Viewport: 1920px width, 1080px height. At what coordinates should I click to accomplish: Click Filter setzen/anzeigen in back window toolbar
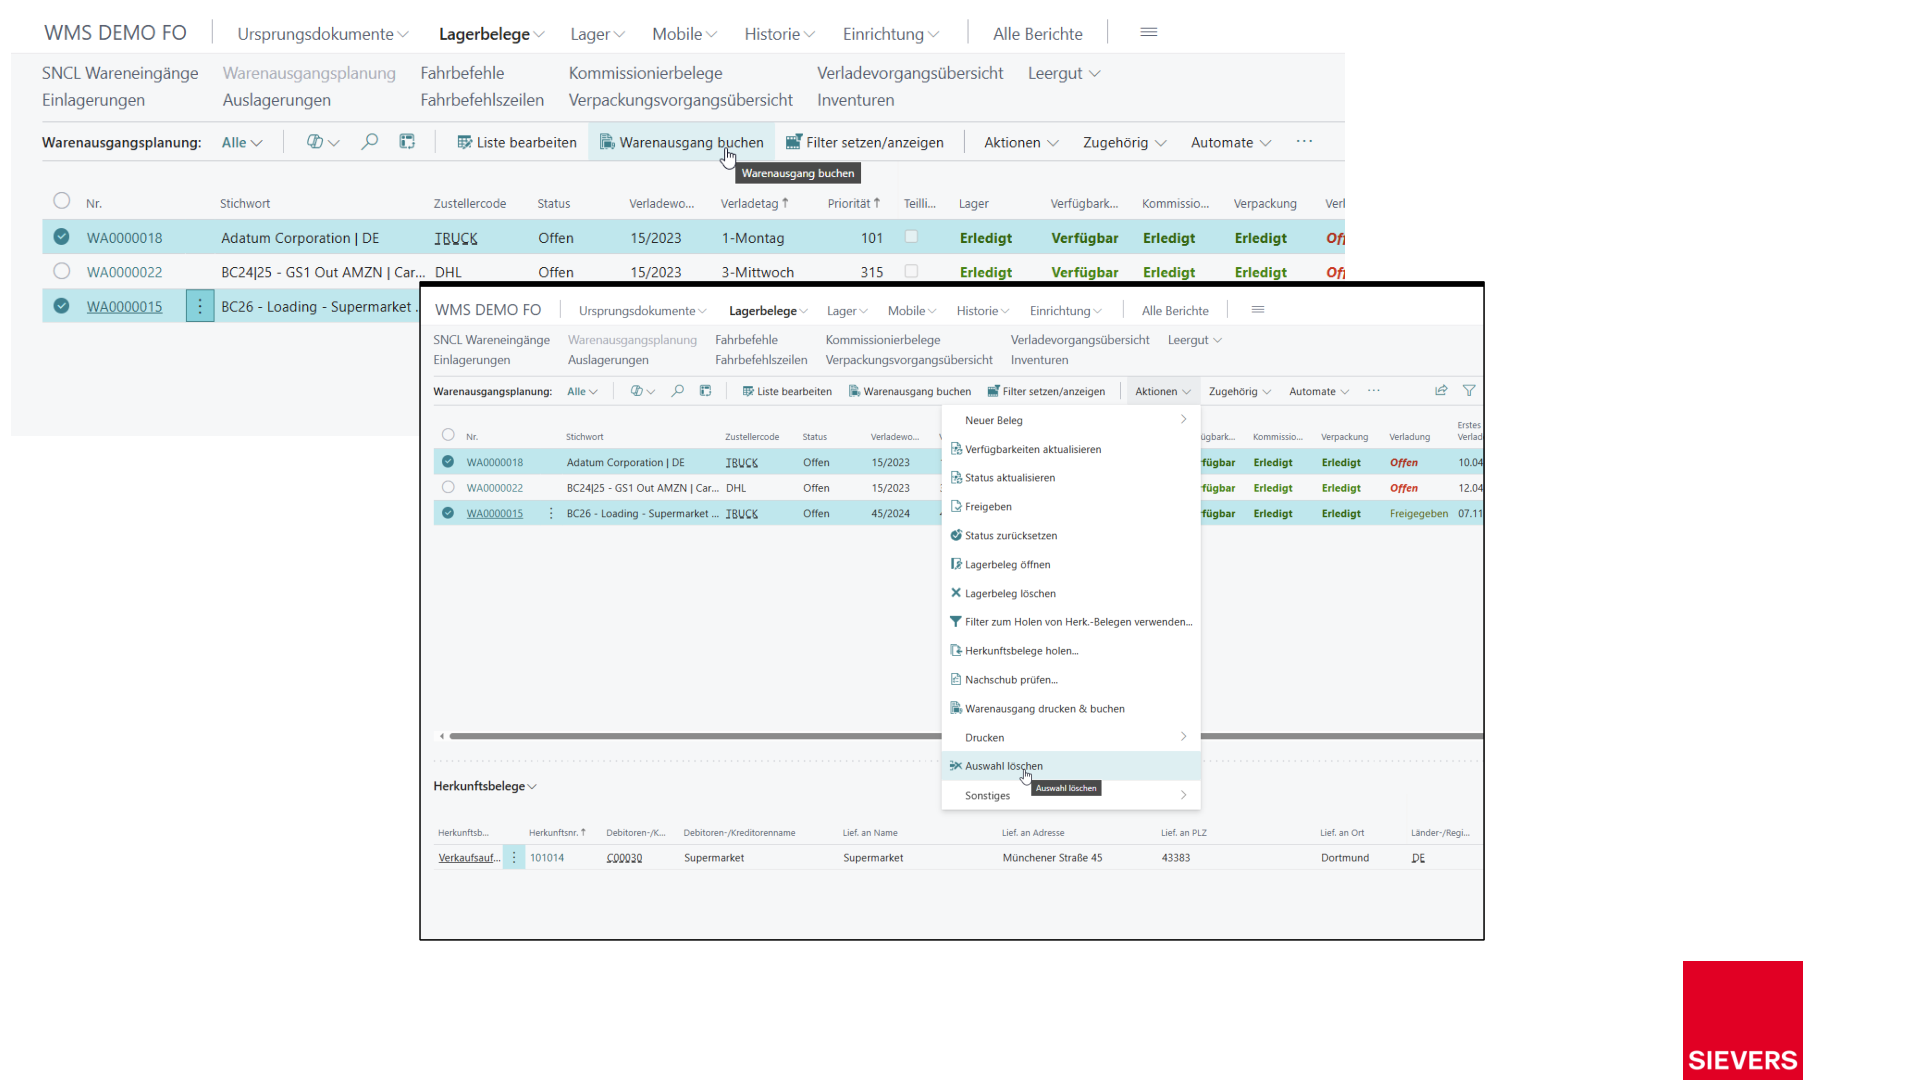click(865, 142)
